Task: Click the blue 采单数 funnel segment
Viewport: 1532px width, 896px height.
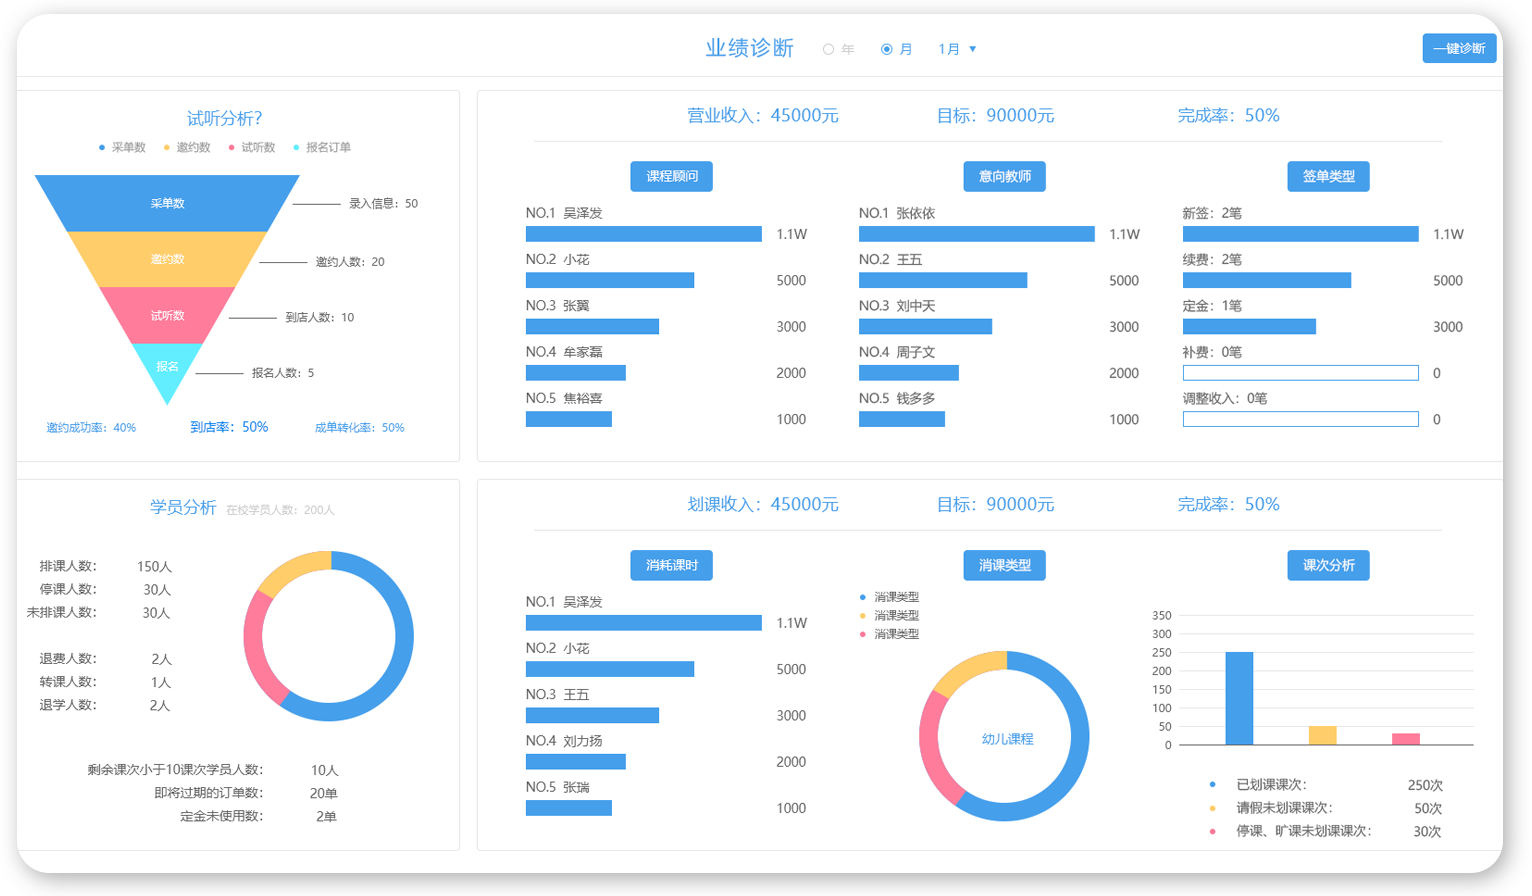Action: (167, 203)
